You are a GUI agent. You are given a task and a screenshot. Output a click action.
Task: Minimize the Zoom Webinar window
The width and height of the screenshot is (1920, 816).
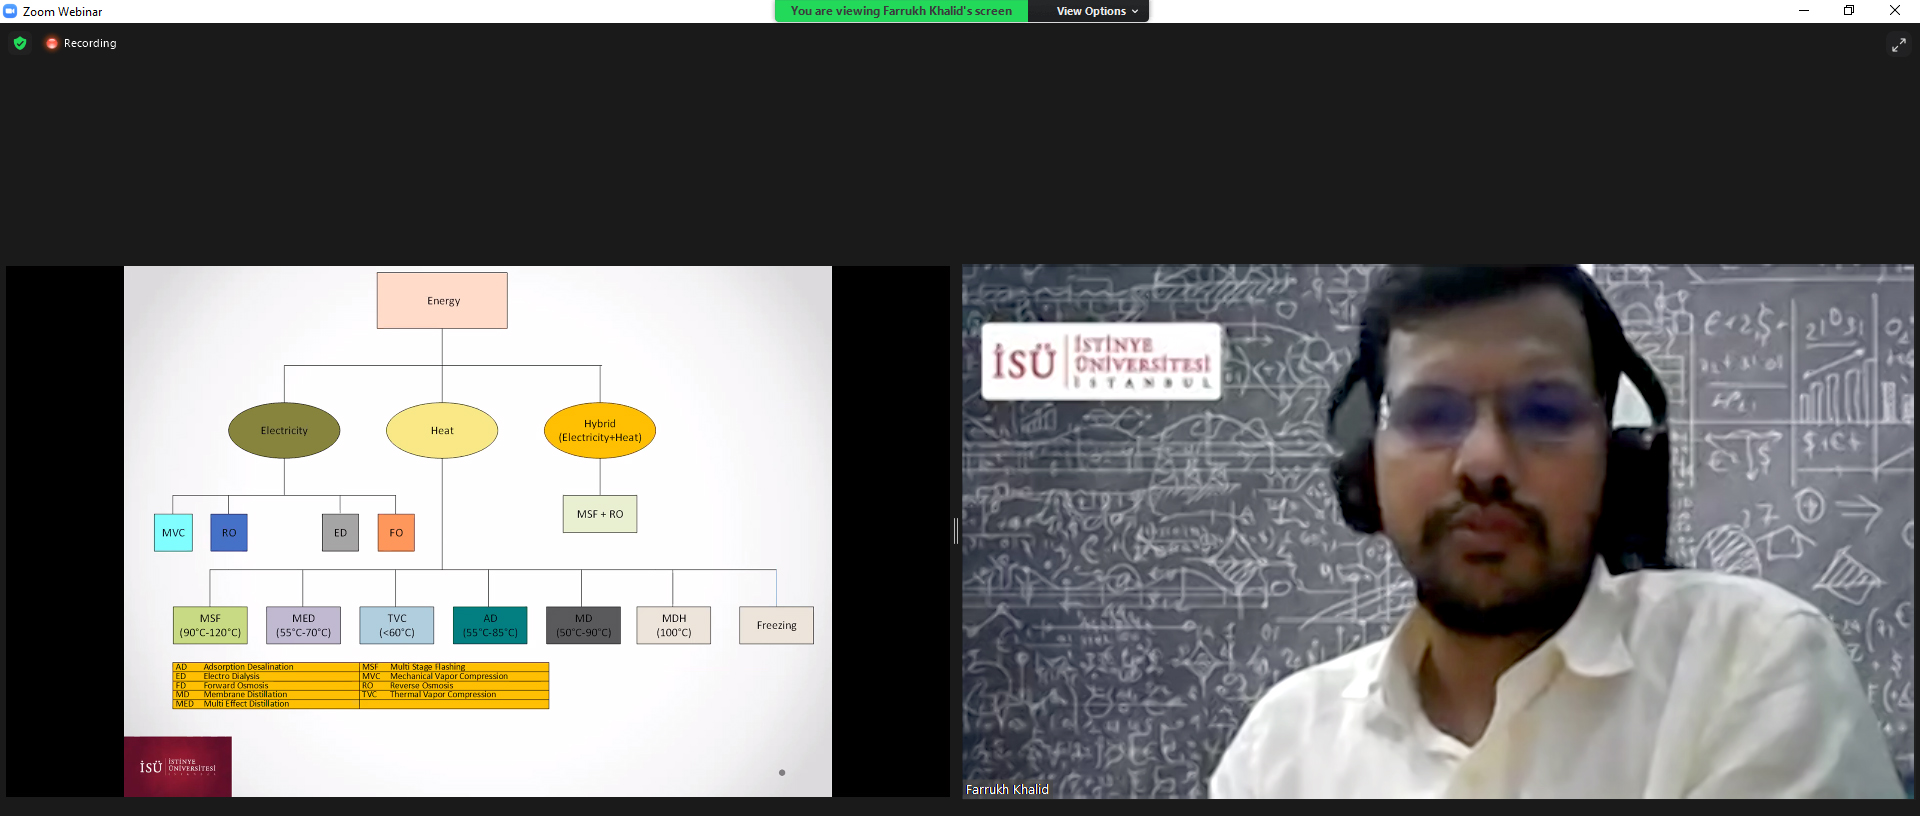coord(1803,11)
